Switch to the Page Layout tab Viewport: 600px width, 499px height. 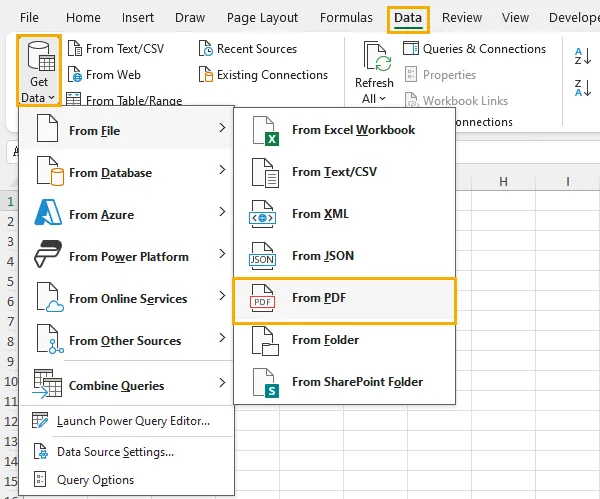tap(262, 18)
